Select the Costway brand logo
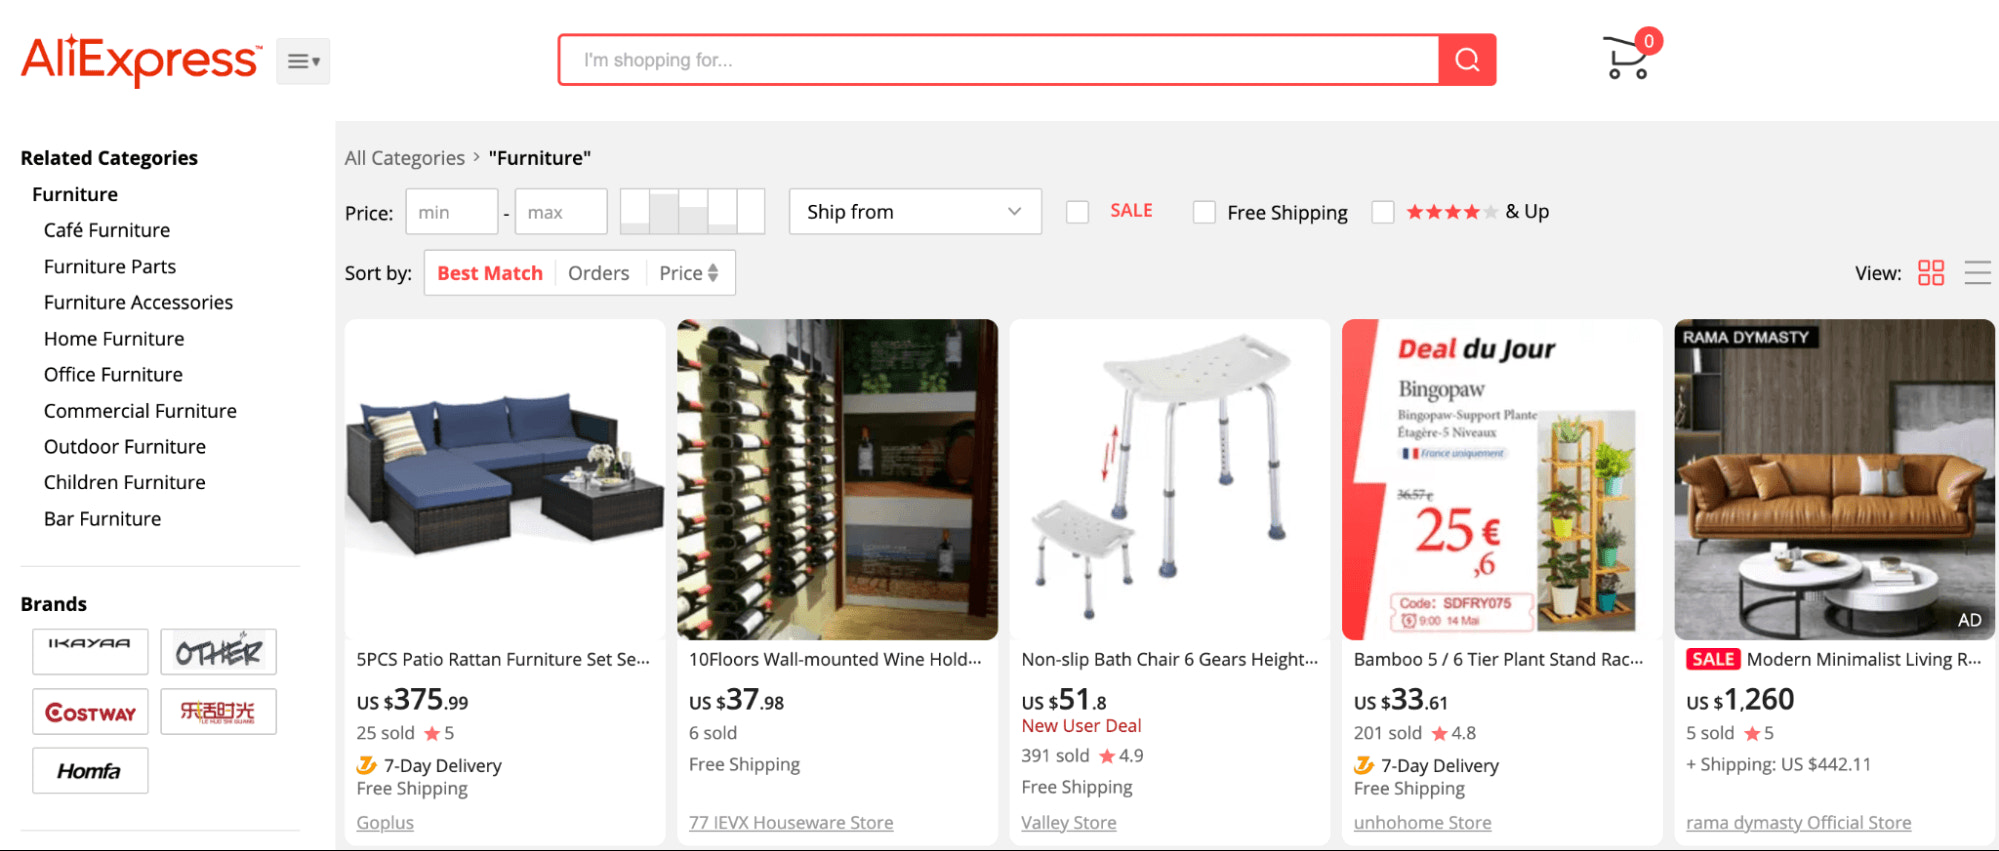The width and height of the screenshot is (1999, 851). 90,711
